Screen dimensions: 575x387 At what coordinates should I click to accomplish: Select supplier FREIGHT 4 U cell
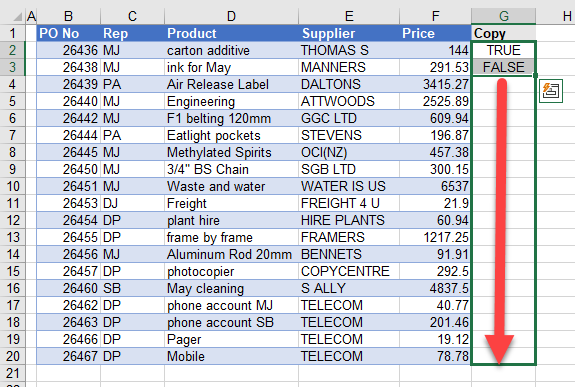(349, 203)
